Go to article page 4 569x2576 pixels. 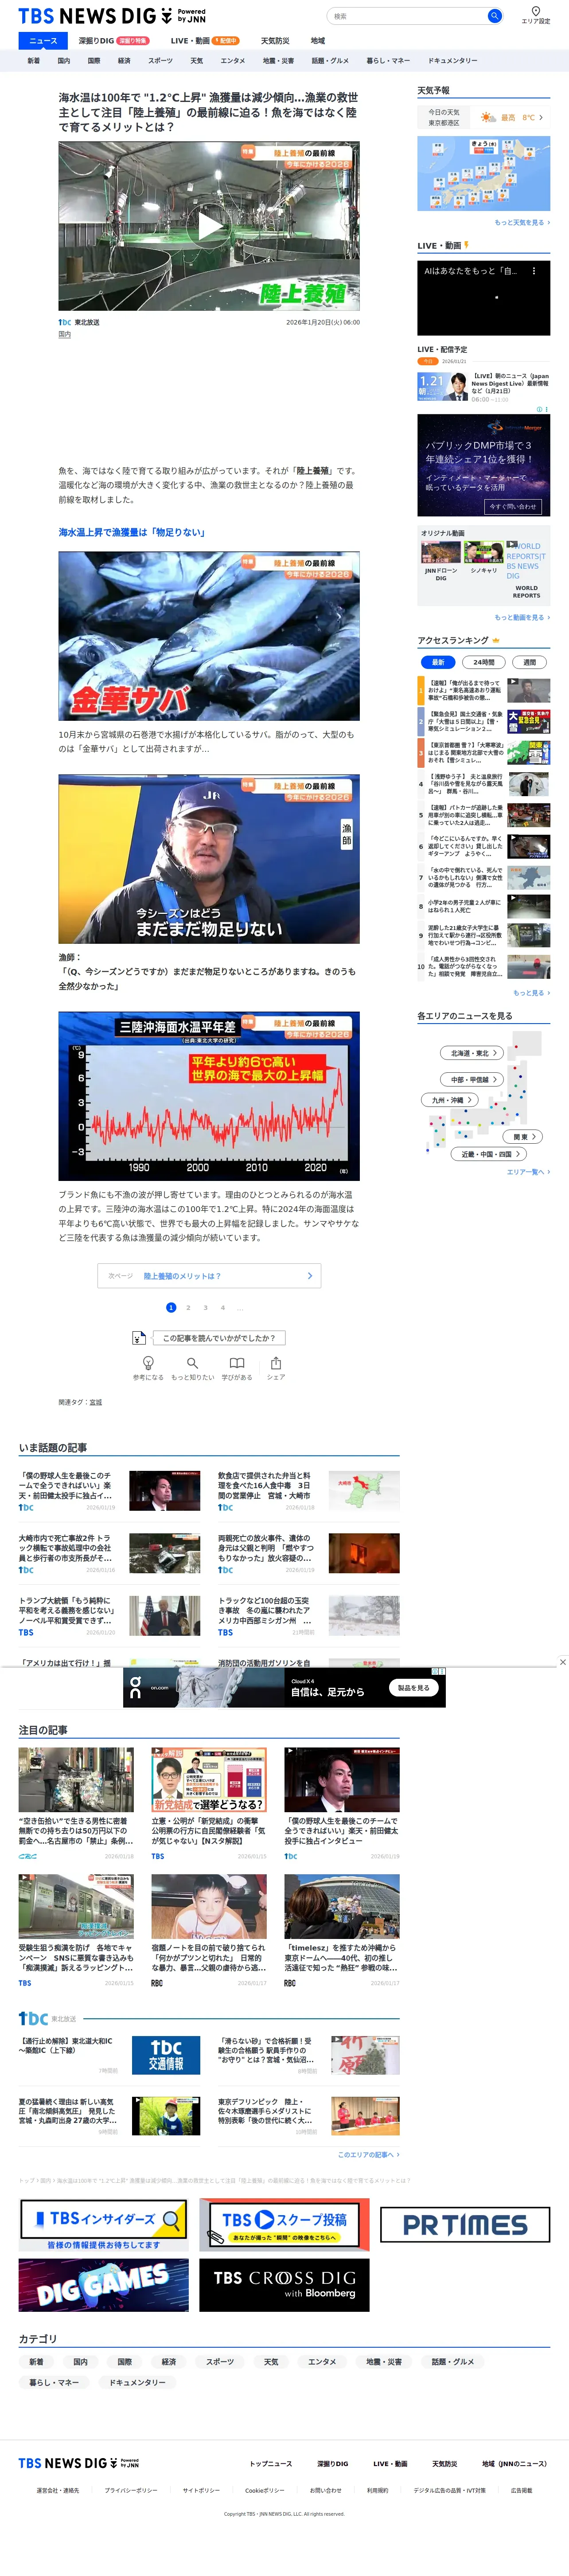point(223,1308)
